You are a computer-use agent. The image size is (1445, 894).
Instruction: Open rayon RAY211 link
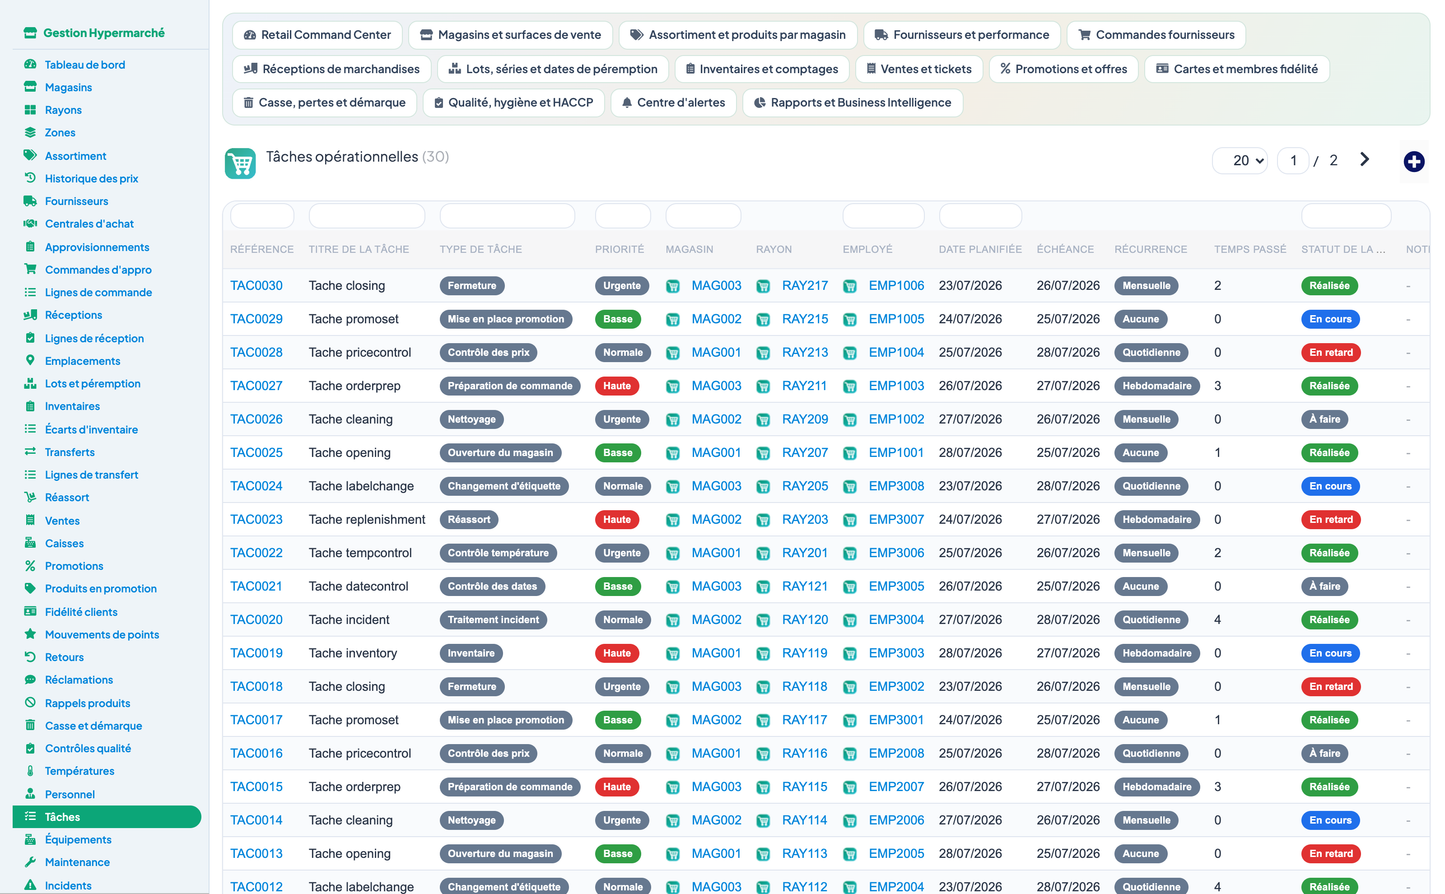click(x=805, y=386)
